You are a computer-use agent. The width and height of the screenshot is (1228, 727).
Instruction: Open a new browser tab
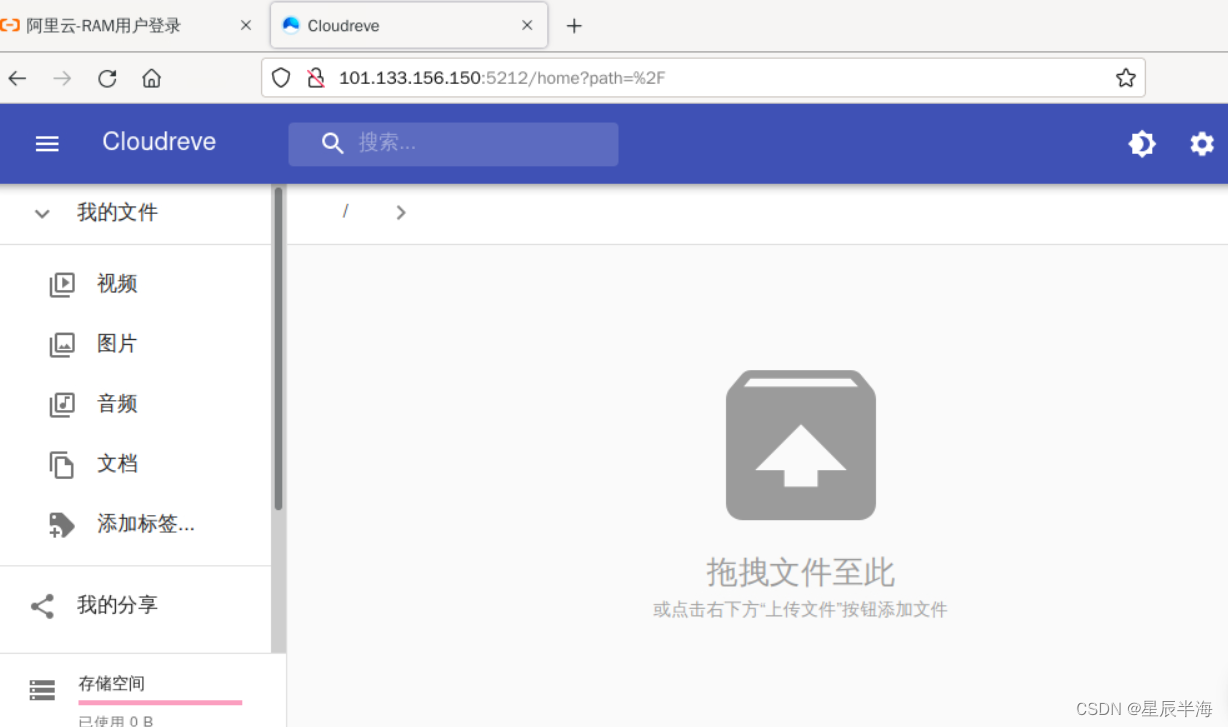[574, 26]
